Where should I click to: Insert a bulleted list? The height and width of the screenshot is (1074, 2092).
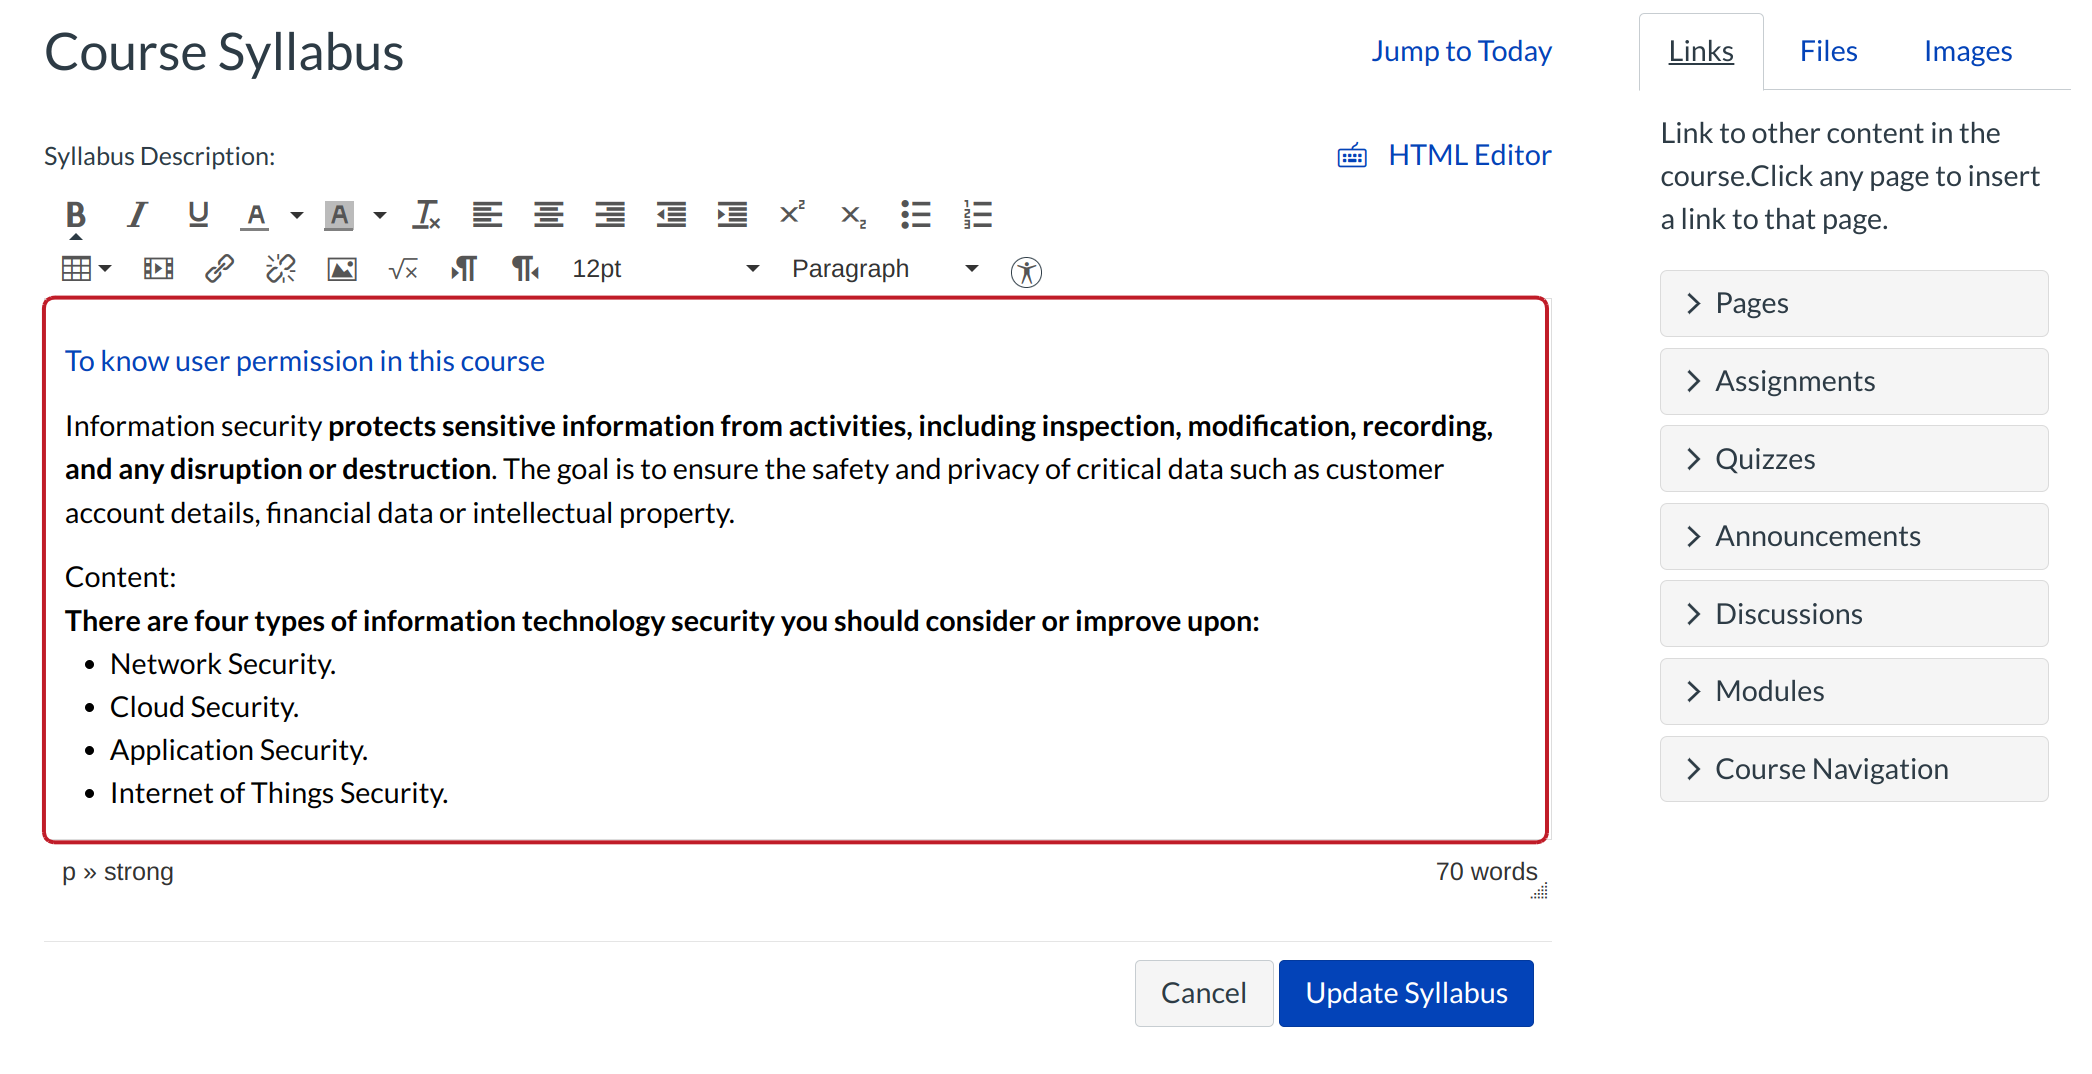click(x=915, y=215)
